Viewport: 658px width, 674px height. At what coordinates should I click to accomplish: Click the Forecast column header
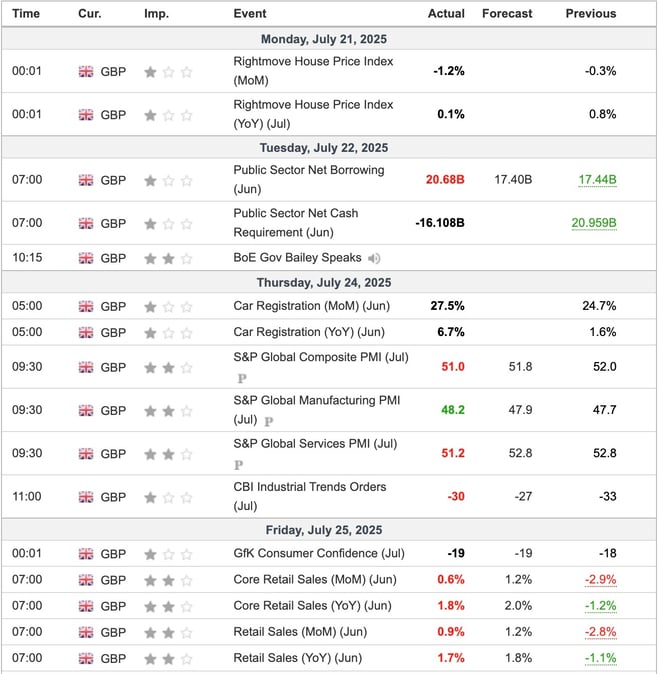point(507,14)
